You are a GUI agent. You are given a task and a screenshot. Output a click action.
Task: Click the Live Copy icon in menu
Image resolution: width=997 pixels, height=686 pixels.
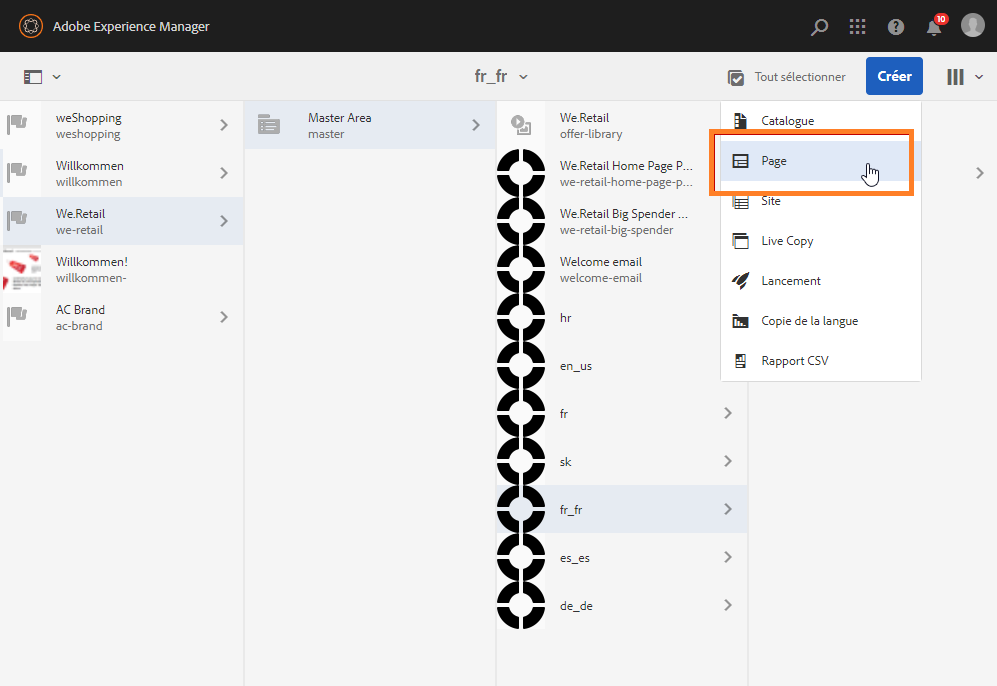point(740,241)
